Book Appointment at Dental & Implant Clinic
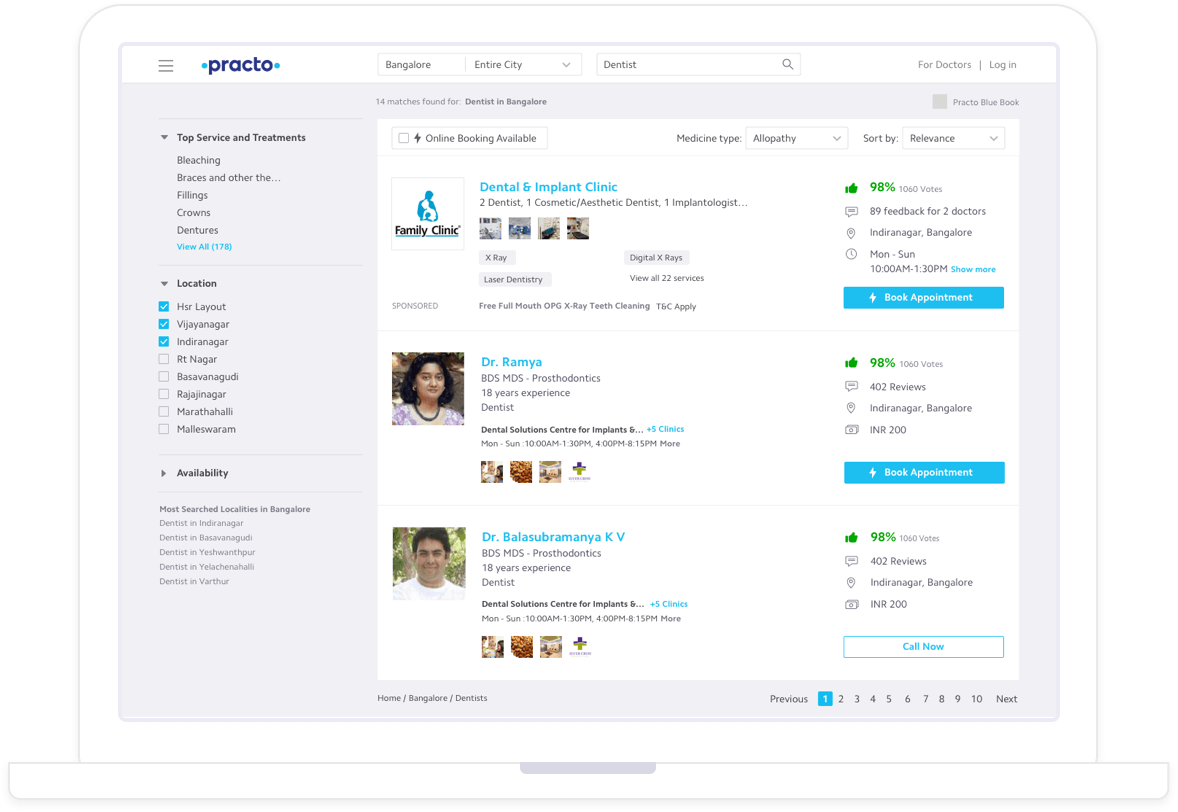This screenshot has width=1178, height=812. 923,297
